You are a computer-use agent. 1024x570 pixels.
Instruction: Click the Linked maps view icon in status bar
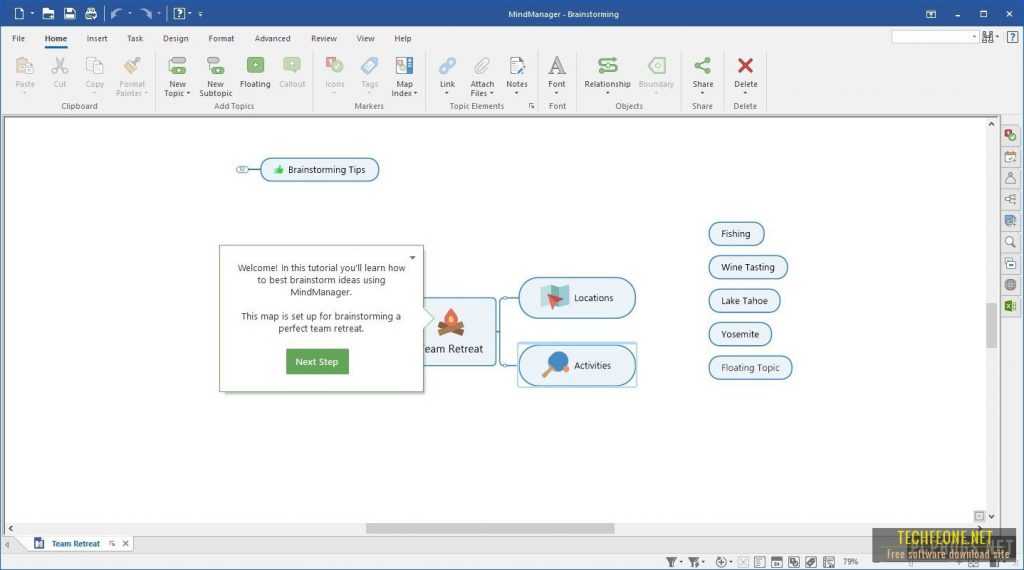[x=793, y=562]
